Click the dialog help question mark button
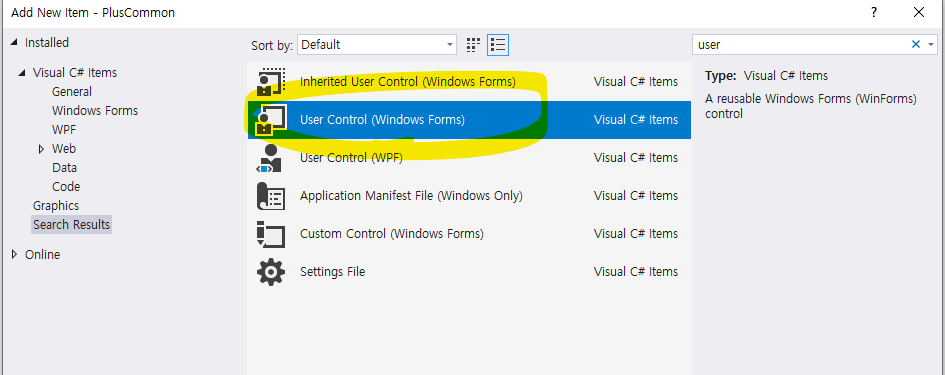This screenshot has width=945, height=375. [x=874, y=12]
